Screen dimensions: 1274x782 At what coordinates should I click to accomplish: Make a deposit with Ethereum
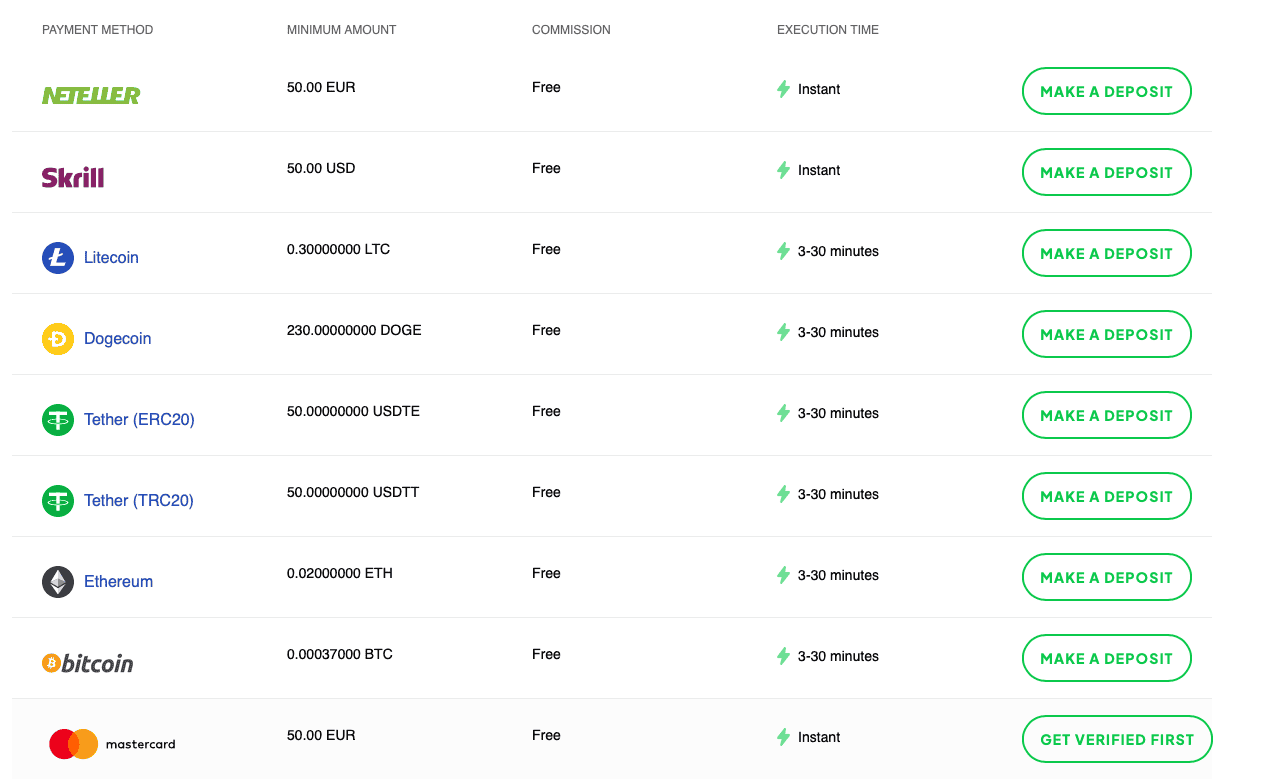pos(1106,577)
